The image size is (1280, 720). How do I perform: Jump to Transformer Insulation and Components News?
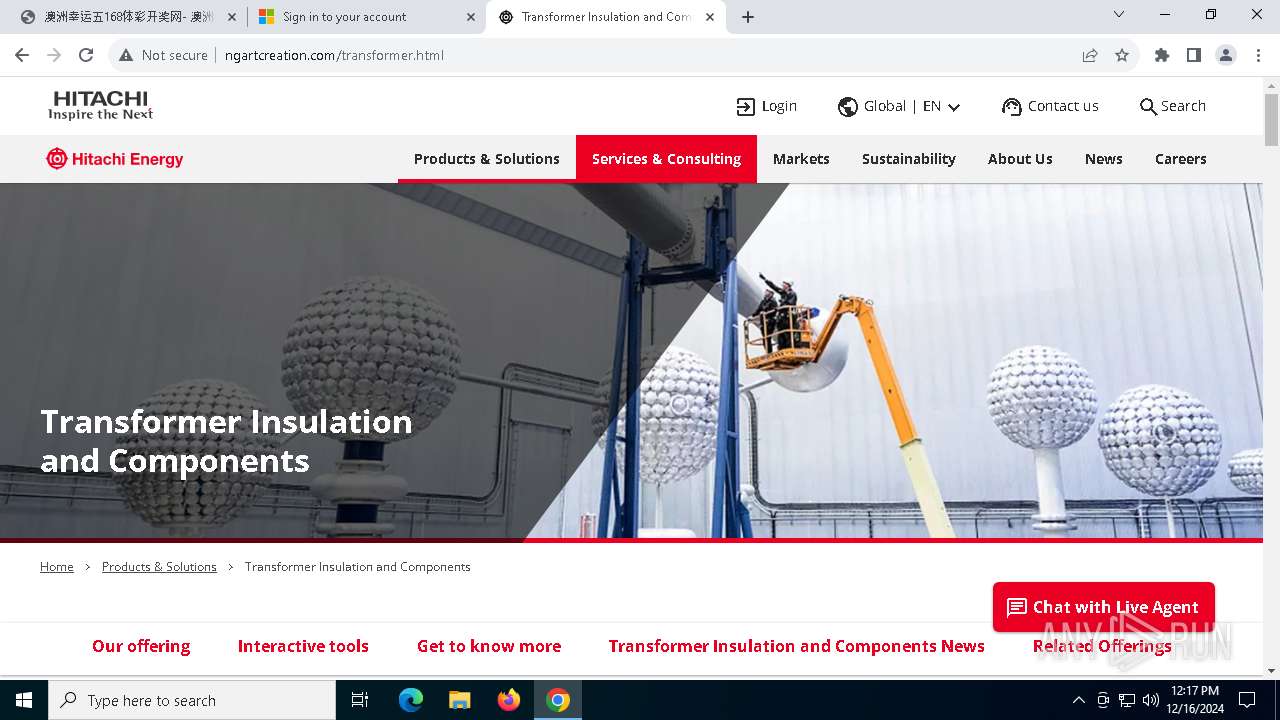tap(797, 646)
